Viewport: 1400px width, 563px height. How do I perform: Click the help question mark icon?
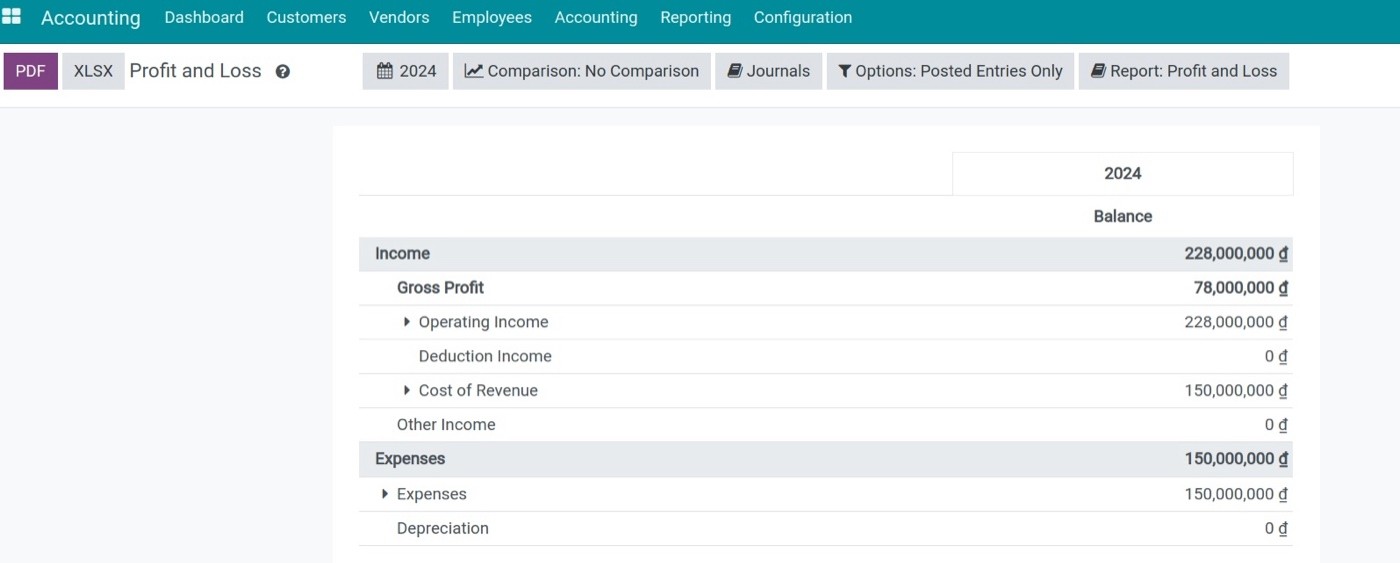[283, 72]
